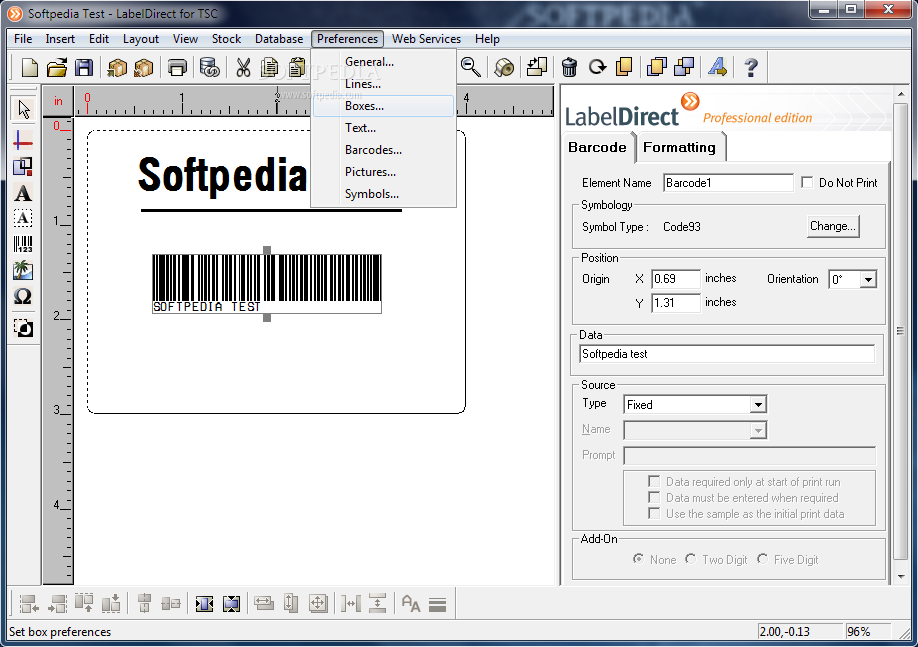Image resolution: width=918 pixels, height=647 pixels.
Task: Open the Orientation dropdown
Action: click(x=868, y=280)
